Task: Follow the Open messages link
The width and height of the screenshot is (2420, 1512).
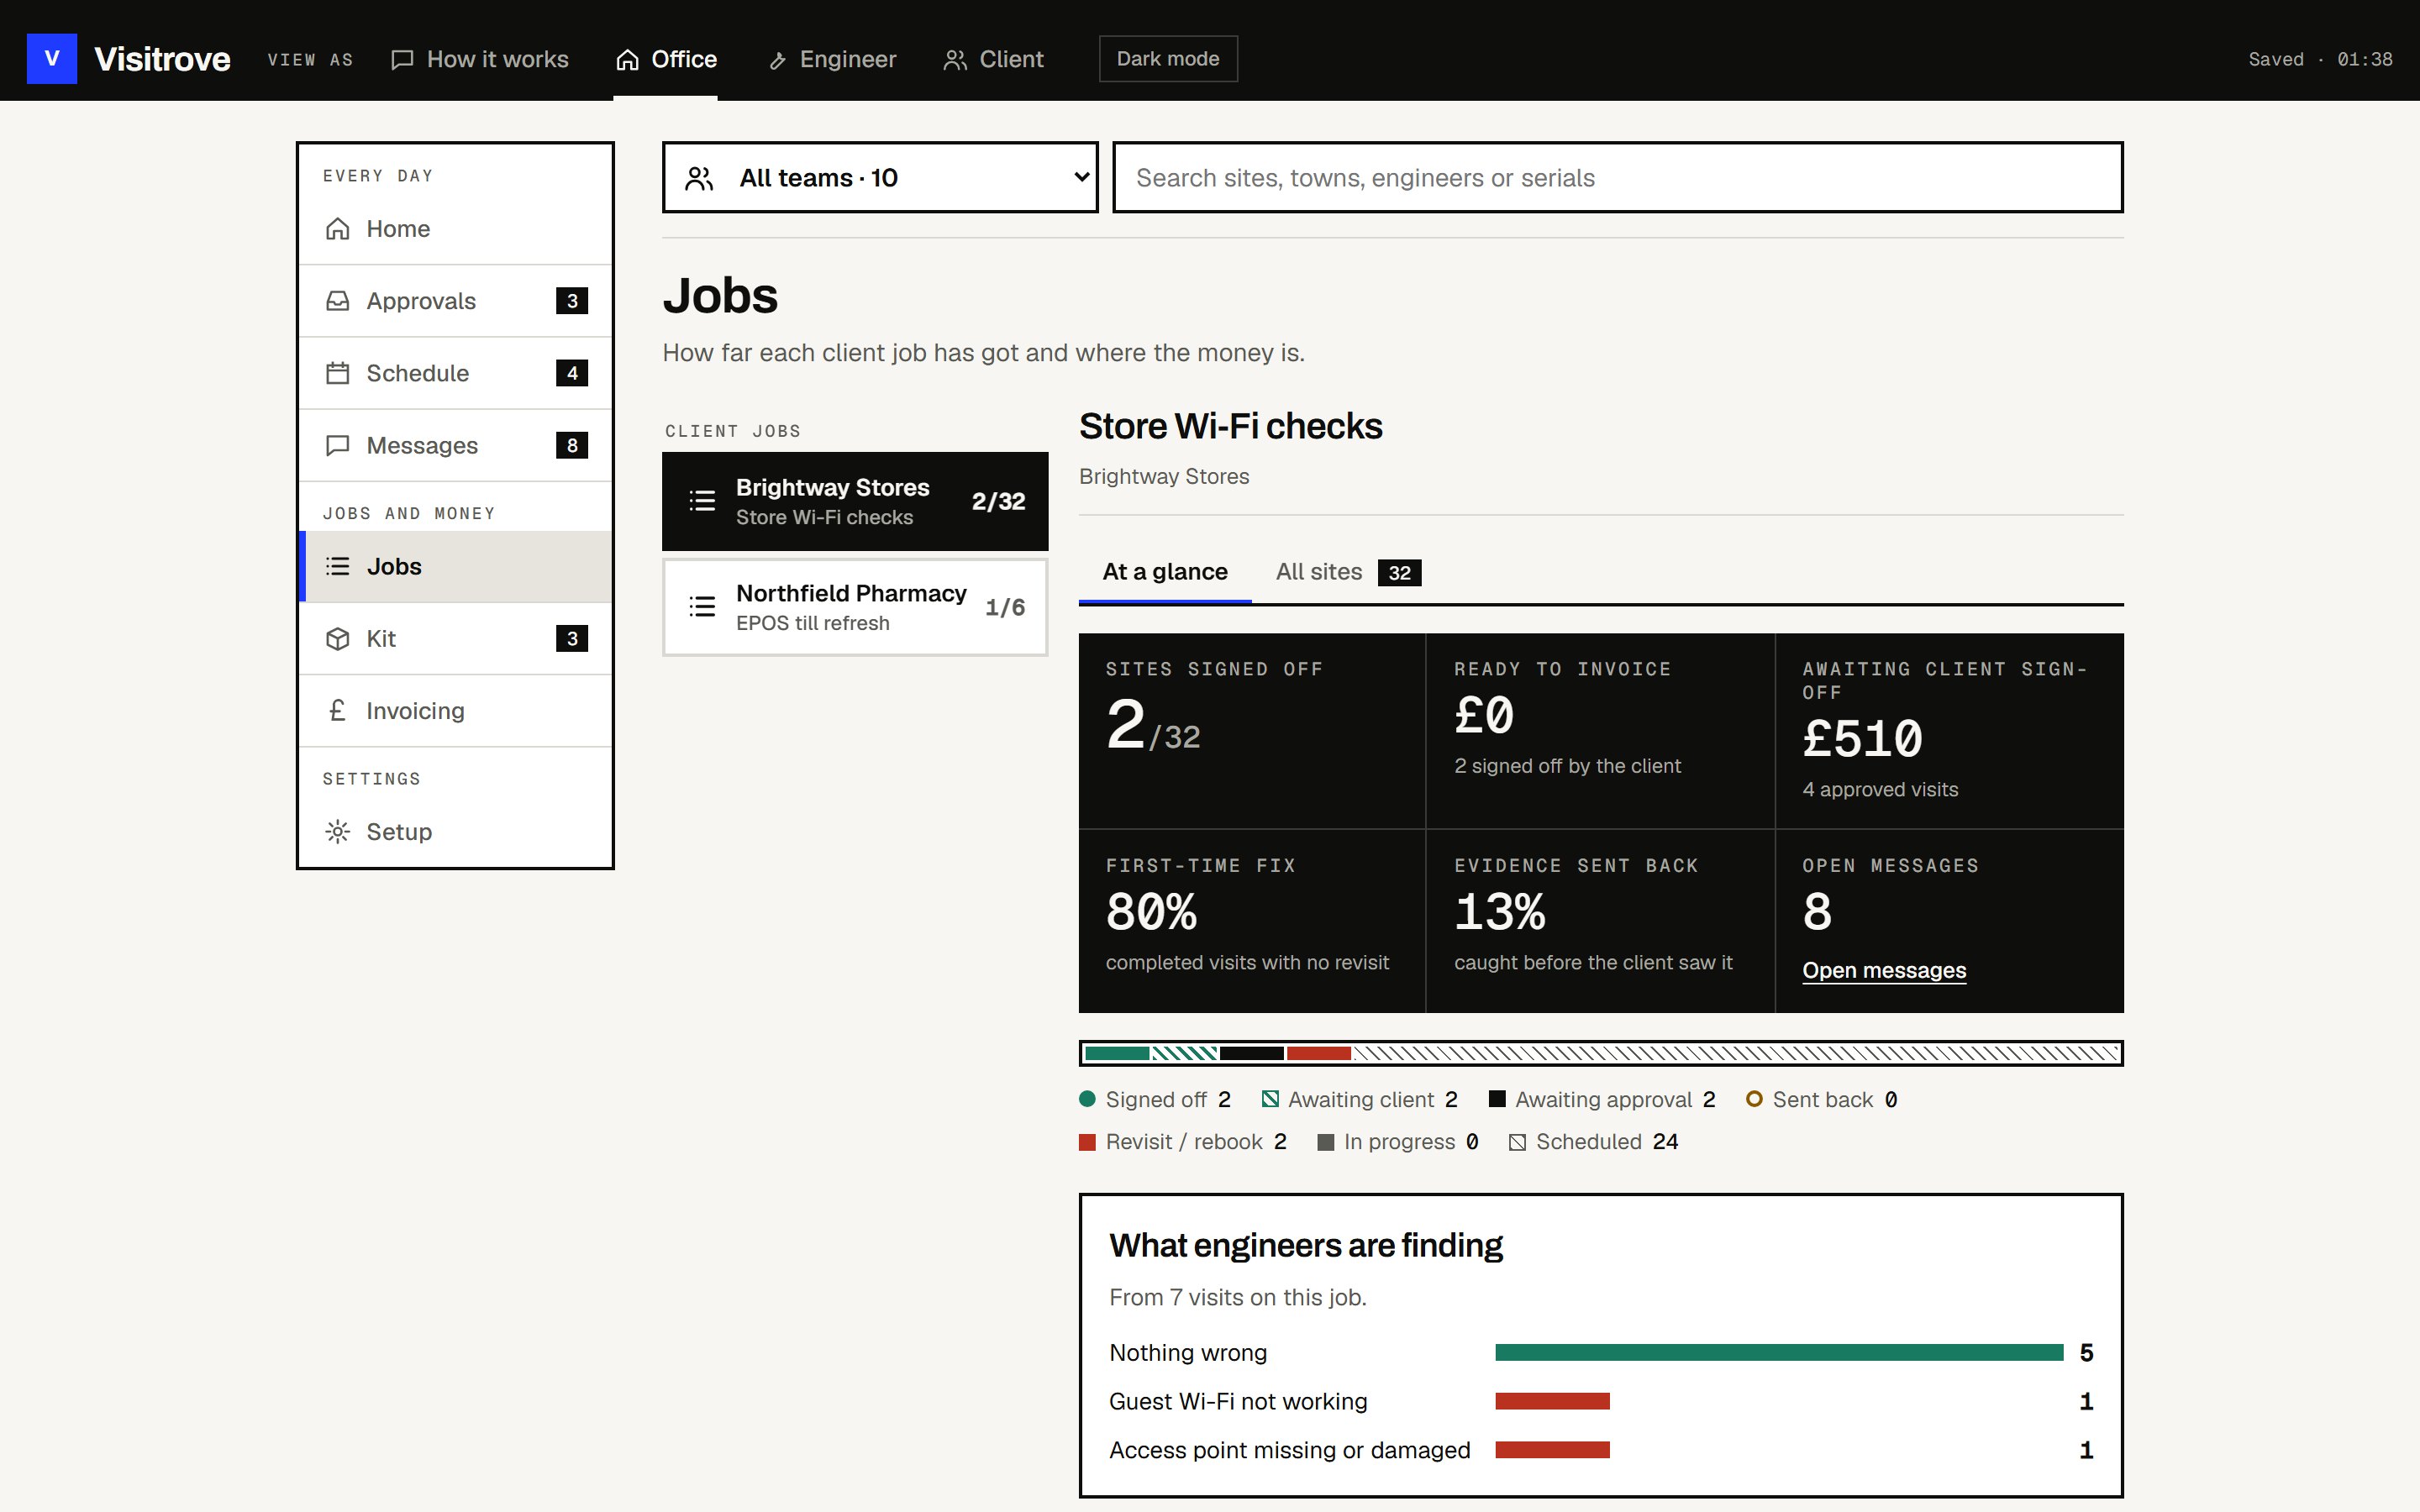Action: 1884,970
